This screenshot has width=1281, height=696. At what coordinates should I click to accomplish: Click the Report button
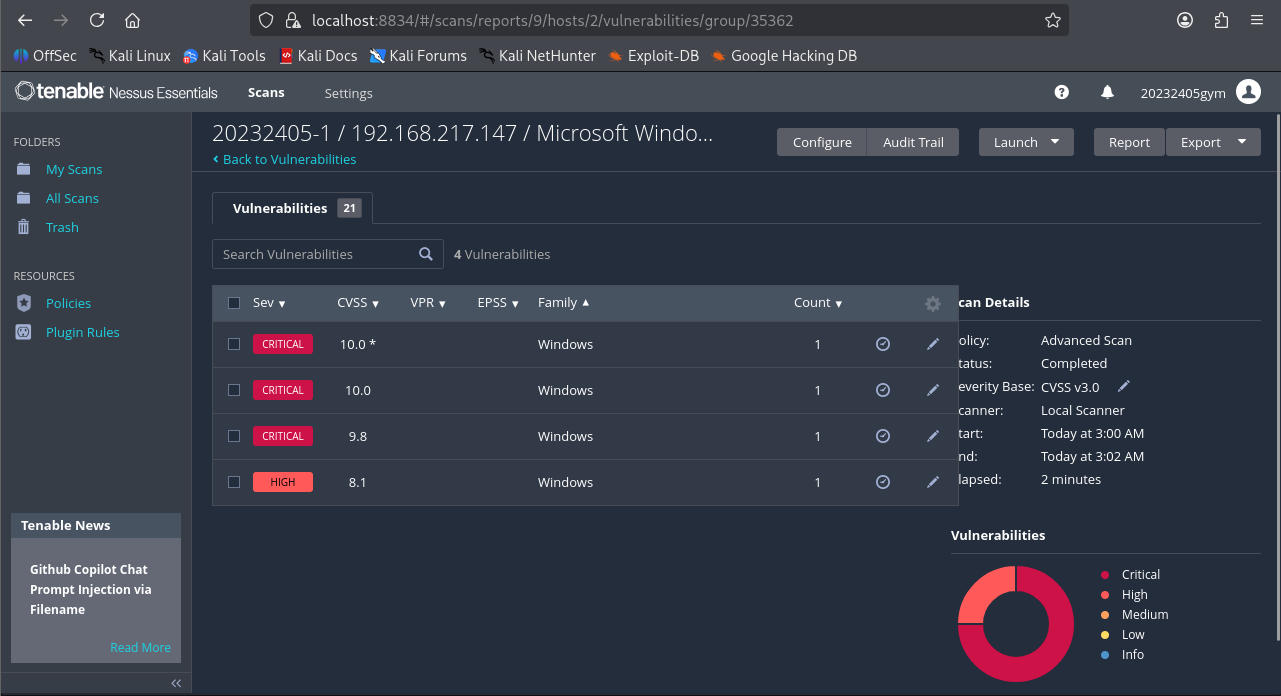point(1129,142)
